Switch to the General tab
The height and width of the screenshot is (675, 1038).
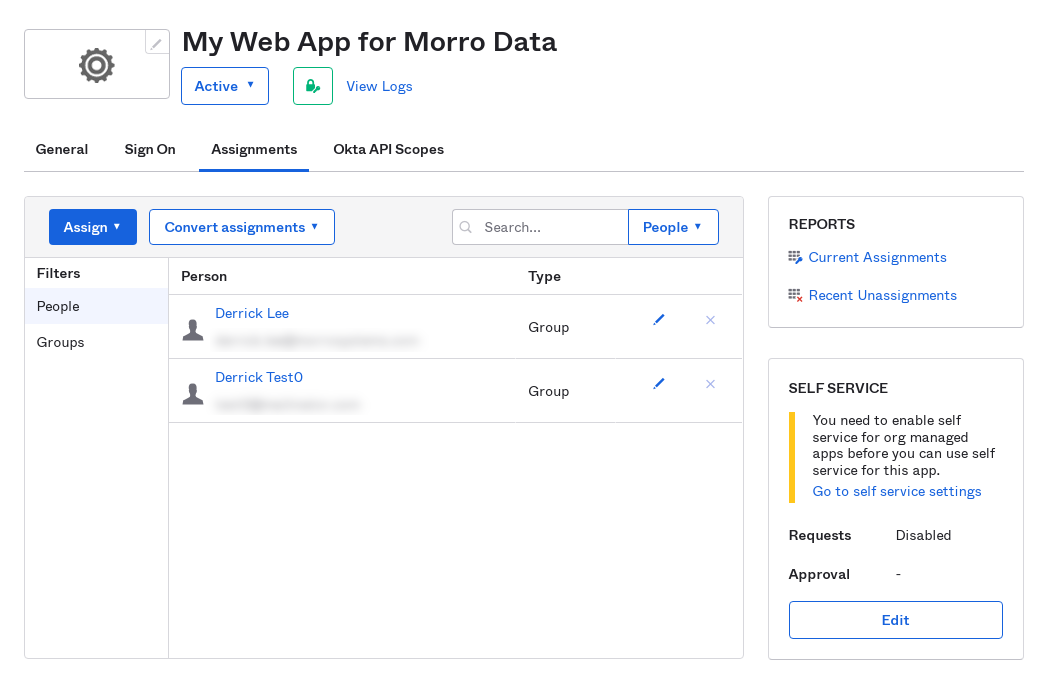[62, 150]
